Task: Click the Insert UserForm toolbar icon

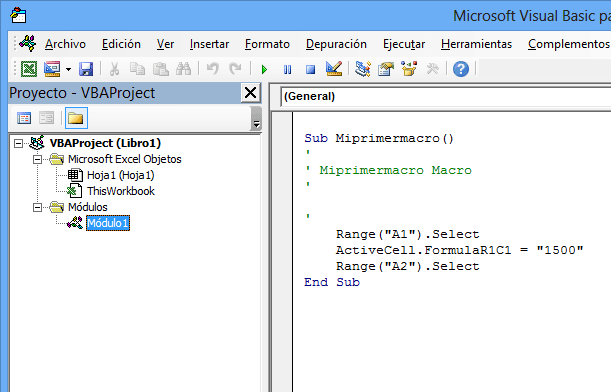Action: coord(52,69)
